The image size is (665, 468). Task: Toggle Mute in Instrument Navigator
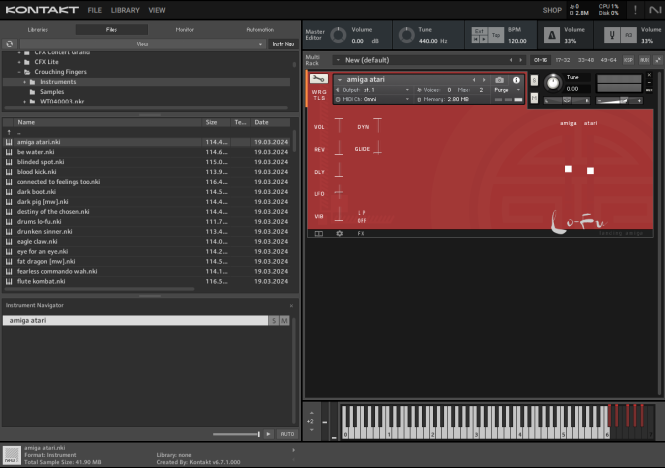coord(284,321)
